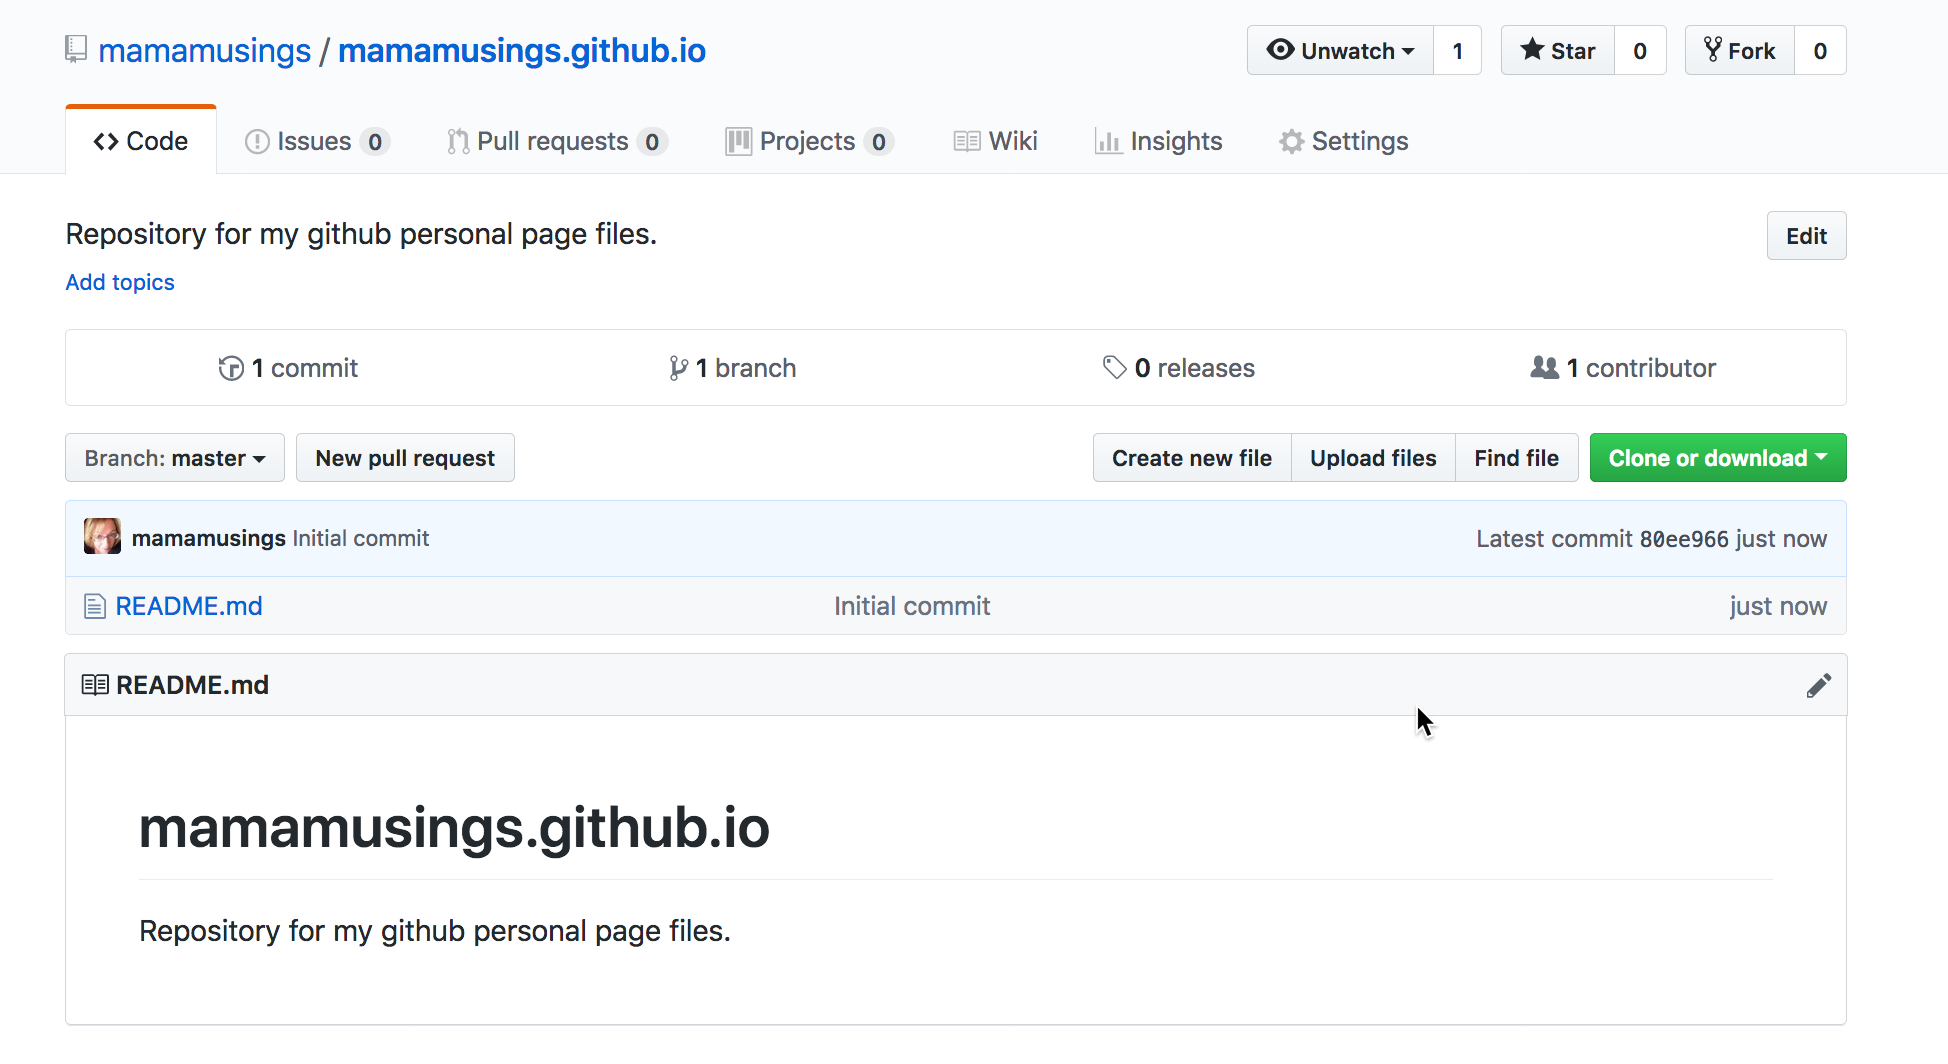Click Edit to change the description
This screenshot has width=1948, height=1064.
tap(1806, 236)
